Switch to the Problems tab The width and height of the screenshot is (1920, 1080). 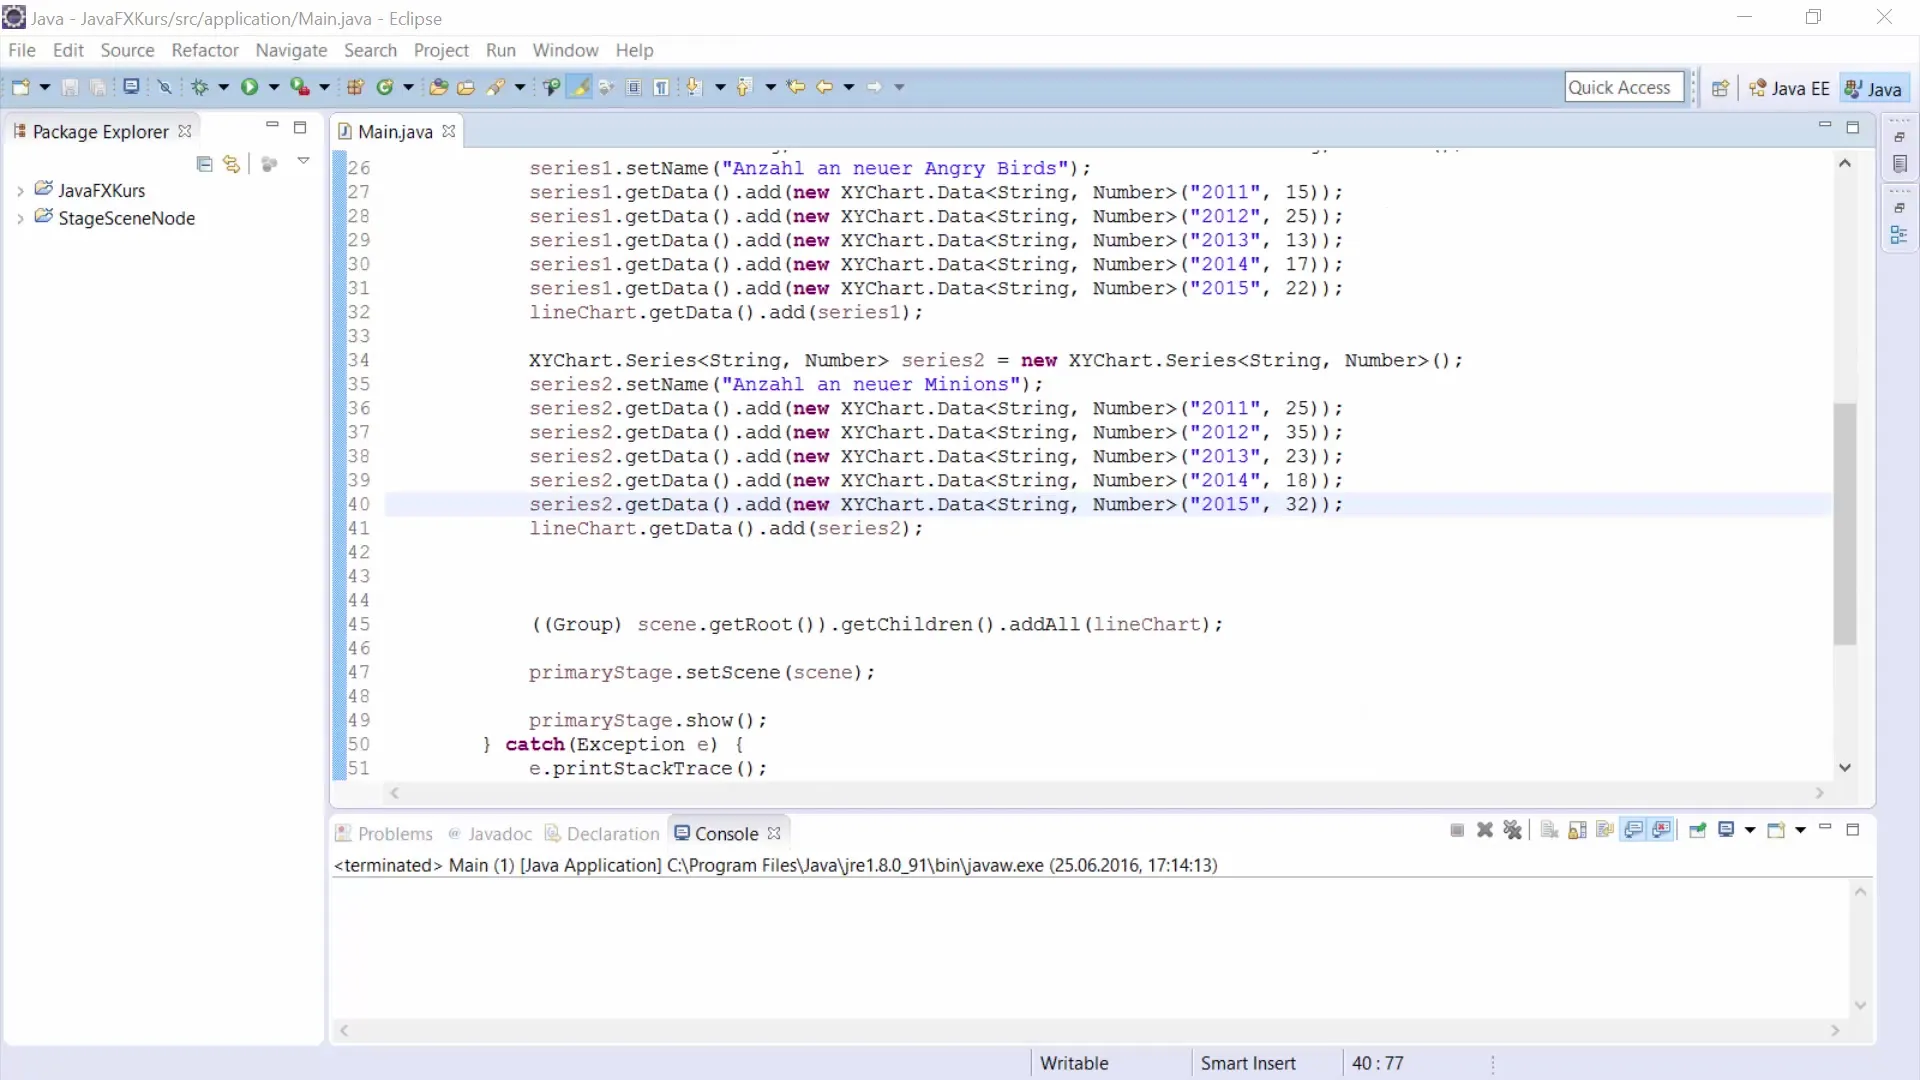(x=384, y=833)
